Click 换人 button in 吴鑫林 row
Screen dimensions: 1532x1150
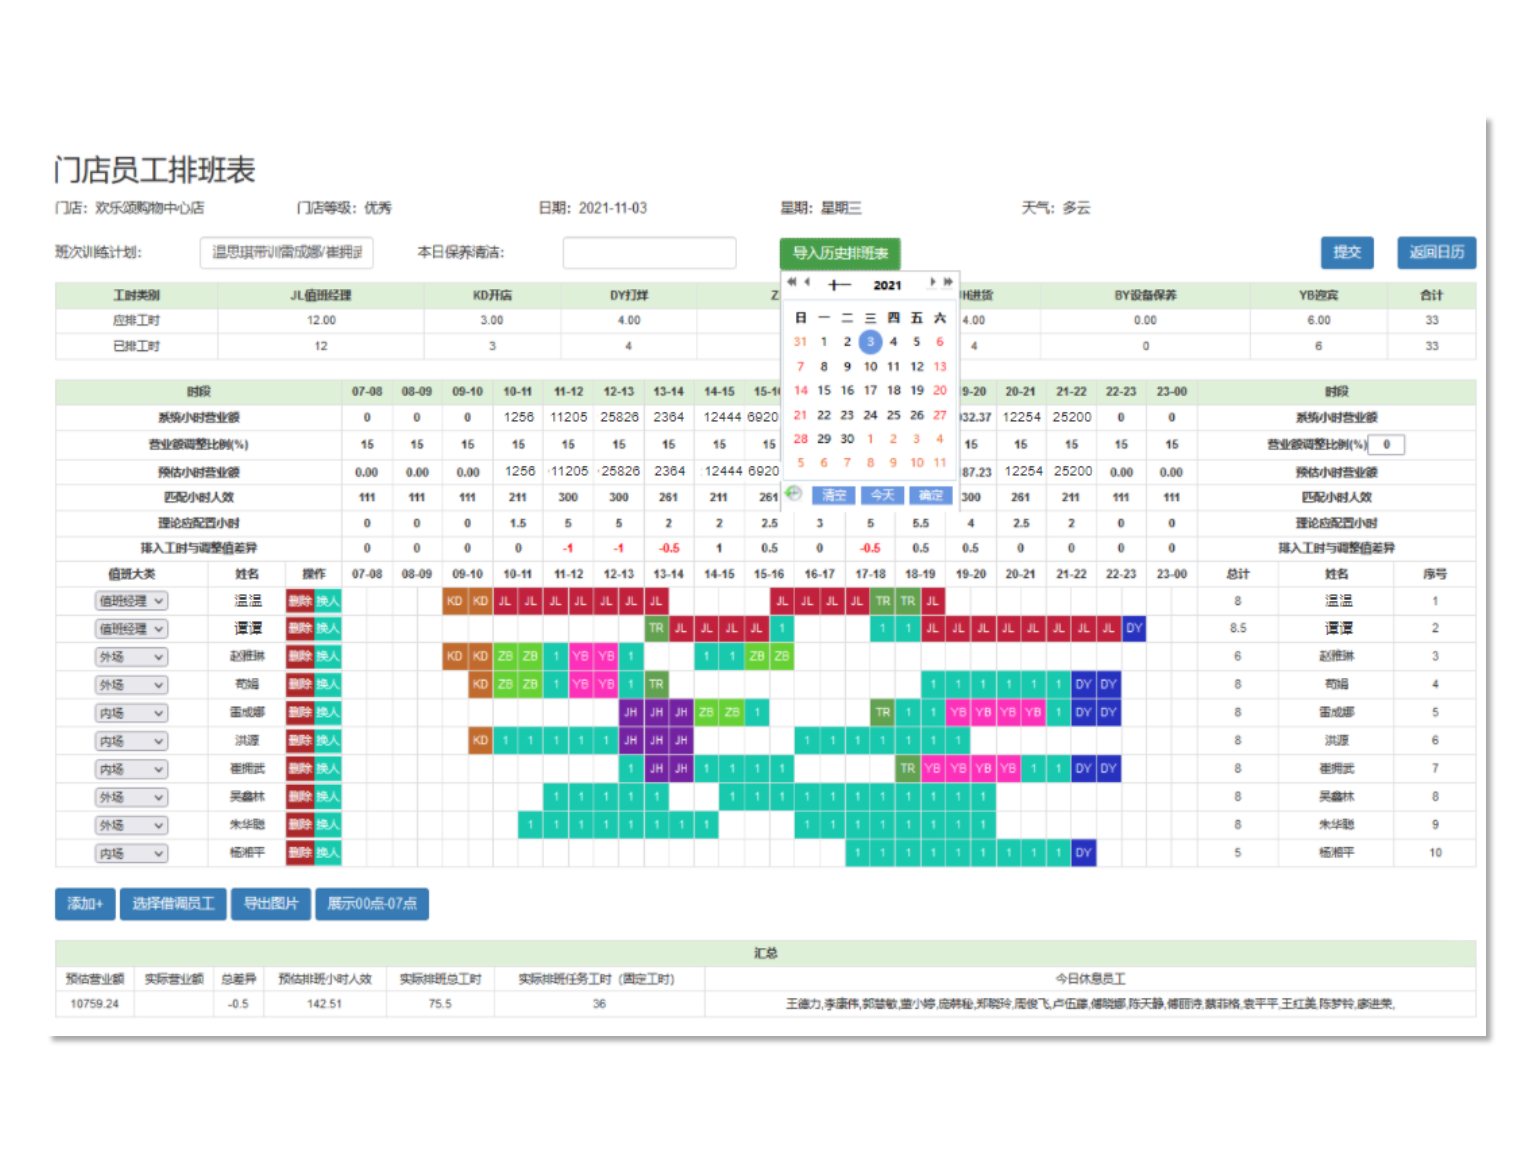pyautogui.click(x=328, y=797)
